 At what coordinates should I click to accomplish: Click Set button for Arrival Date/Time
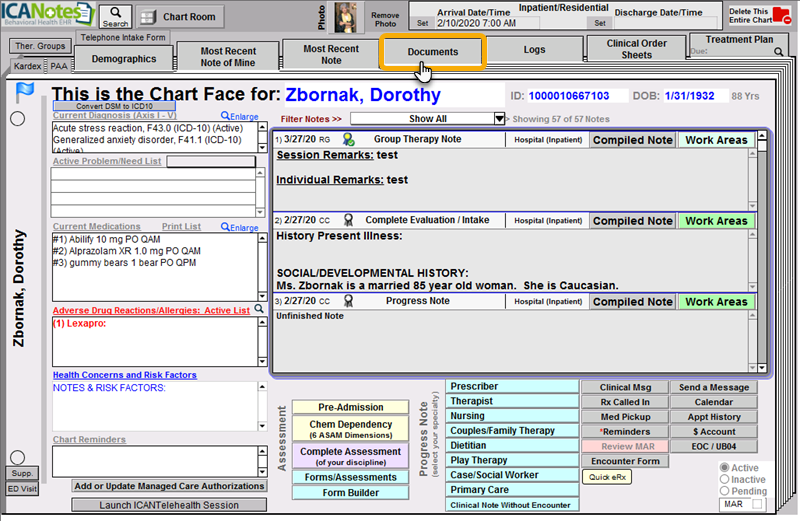pyautogui.click(x=422, y=22)
